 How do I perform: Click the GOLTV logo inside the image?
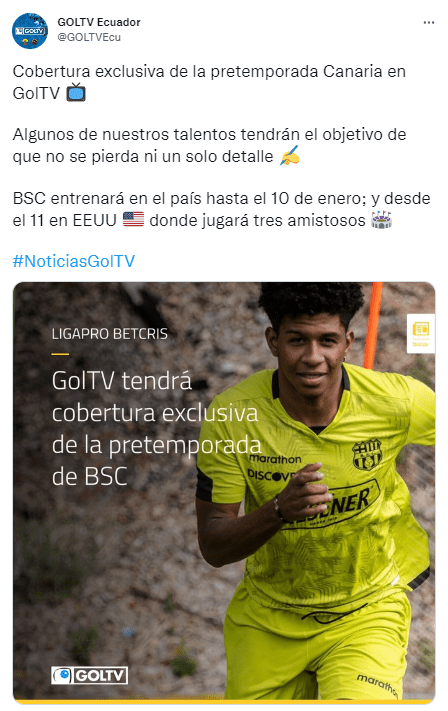pos(89,676)
